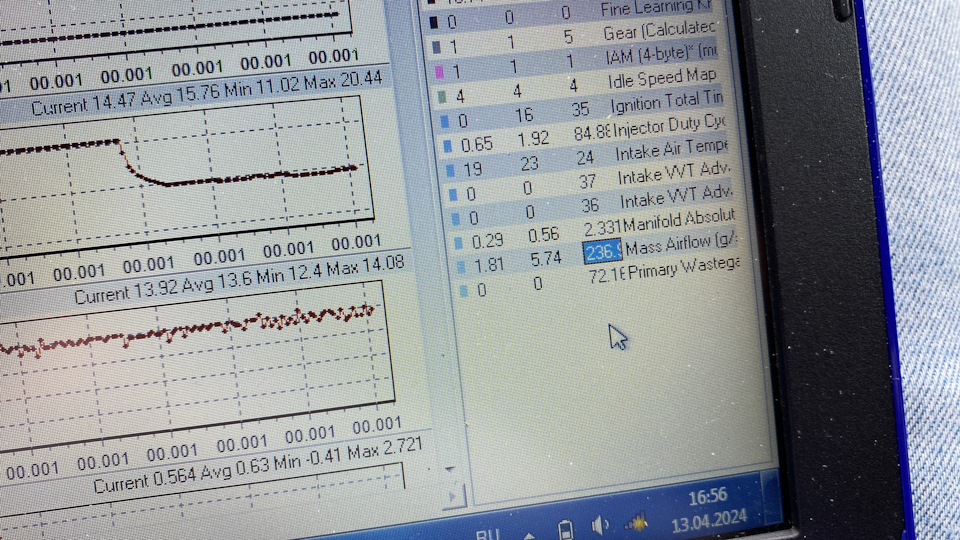
Task: Click the date 13.04.2024 in the taskbar
Action: click(708, 521)
